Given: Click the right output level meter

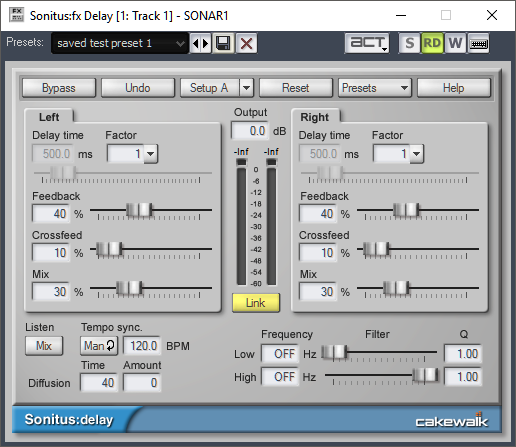Looking at the screenshot, I should 272,222.
